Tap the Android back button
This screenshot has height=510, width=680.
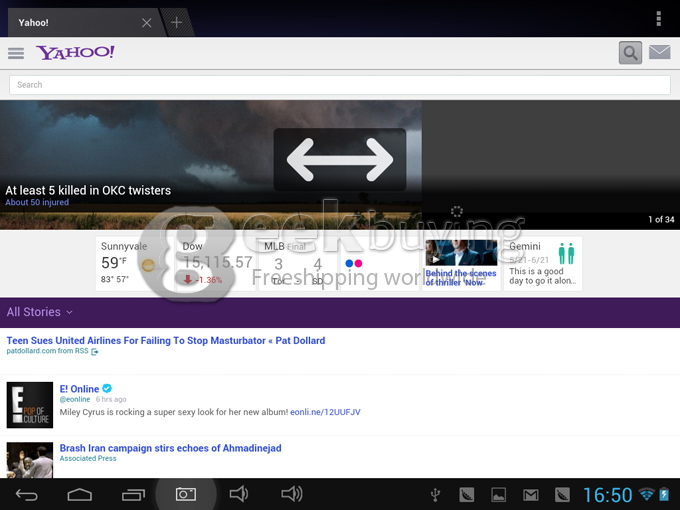tap(26, 494)
